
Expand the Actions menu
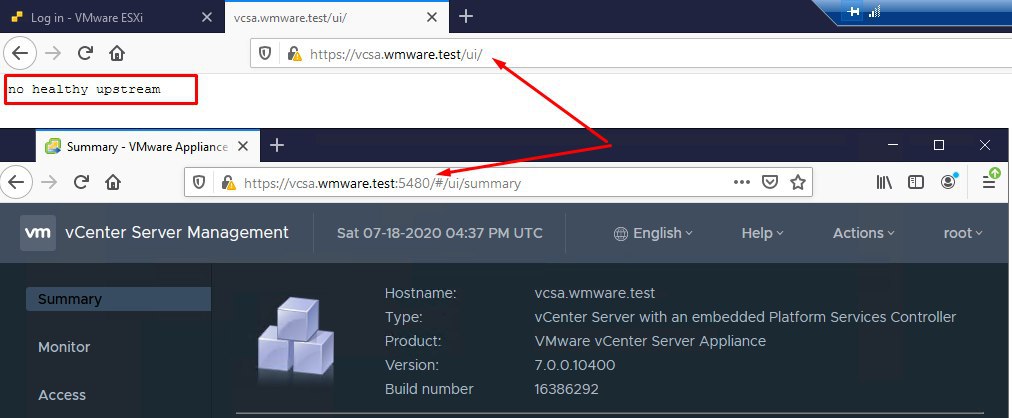click(x=864, y=233)
